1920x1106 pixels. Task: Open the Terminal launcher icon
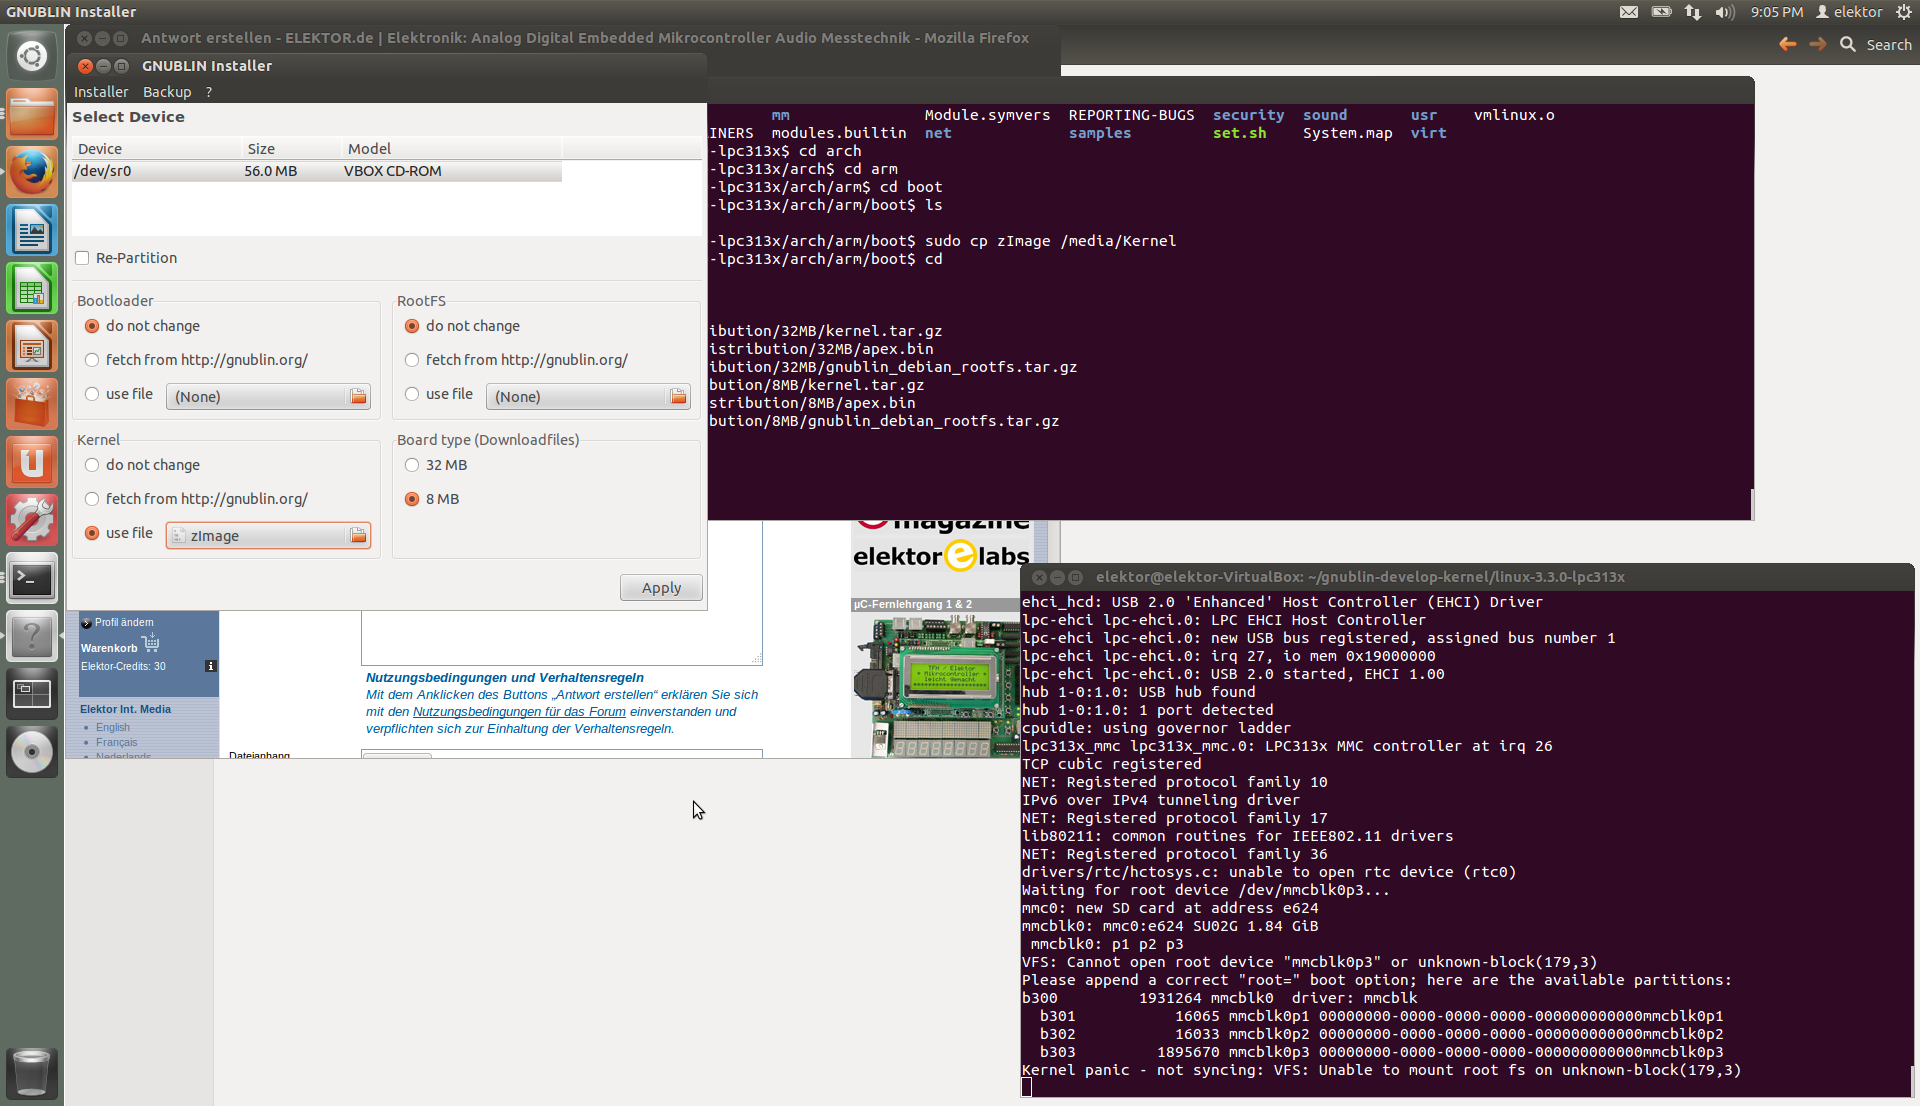coord(32,579)
